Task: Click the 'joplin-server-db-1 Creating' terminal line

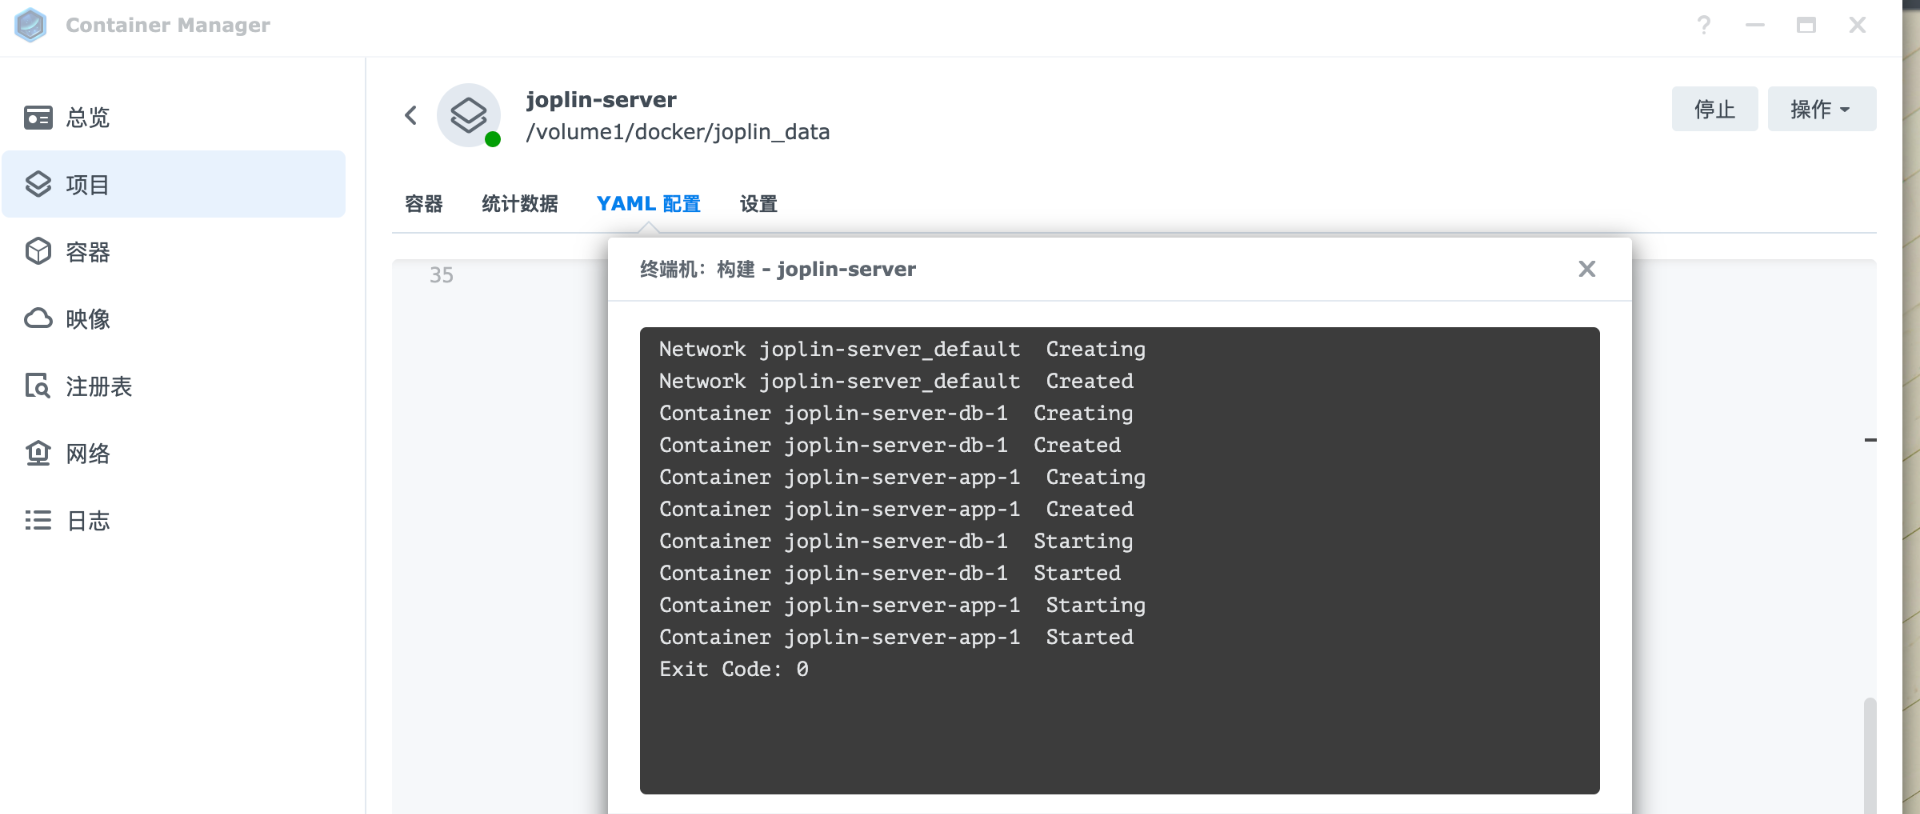Action: click(x=896, y=413)
